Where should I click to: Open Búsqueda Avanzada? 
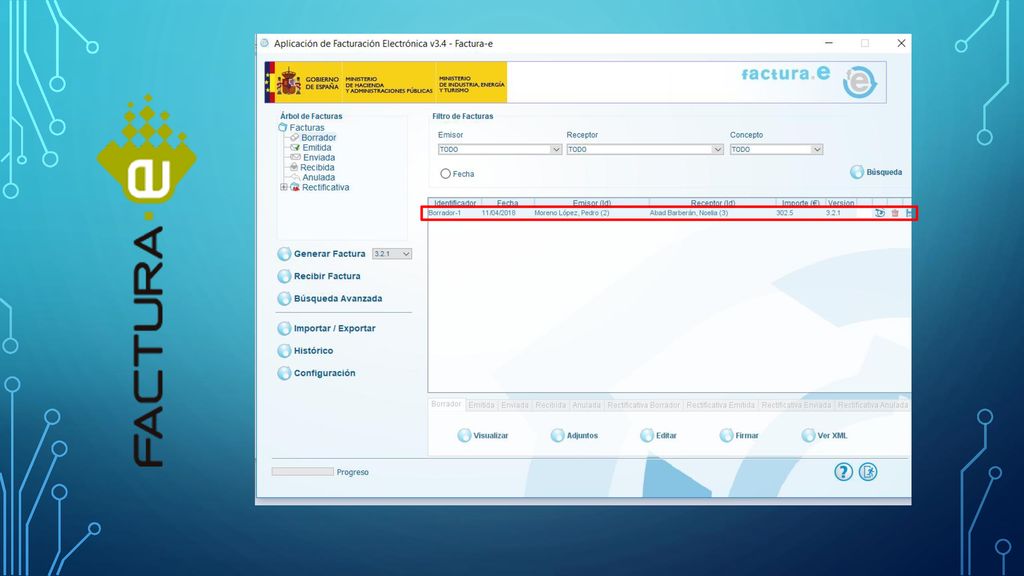(x=330, y=298)
